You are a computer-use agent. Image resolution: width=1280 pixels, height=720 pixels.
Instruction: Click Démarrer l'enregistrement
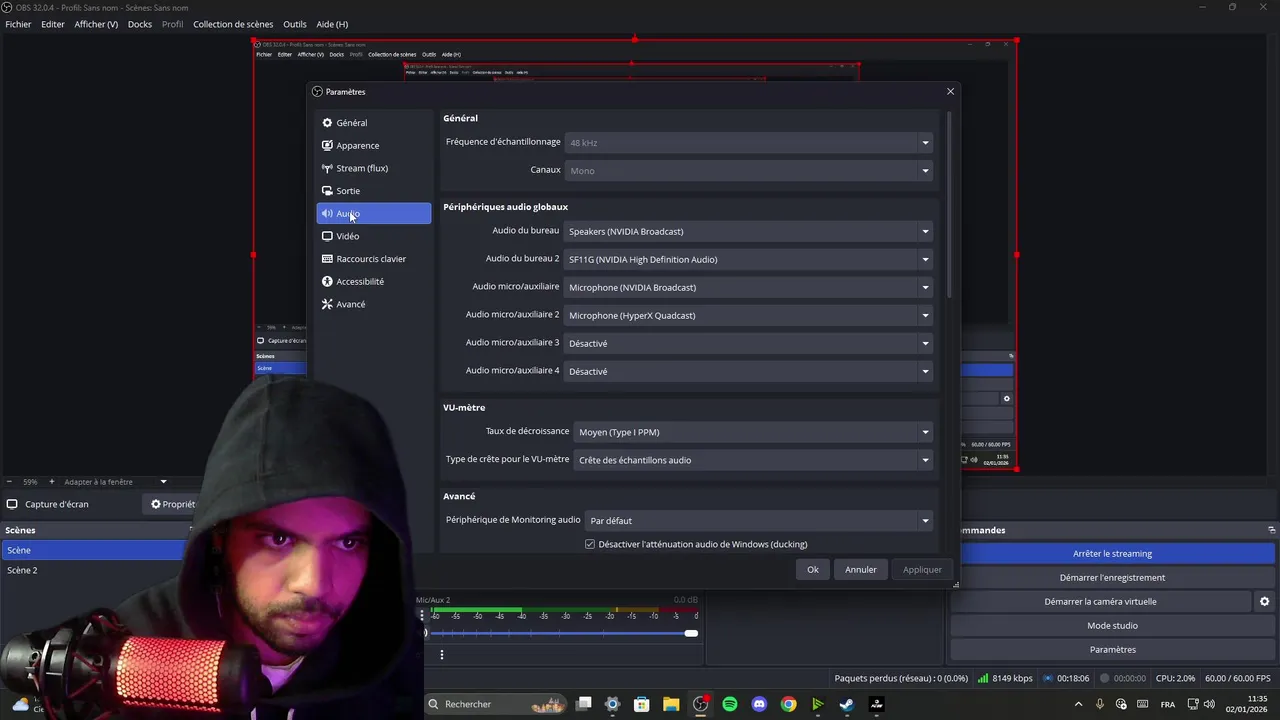pos(1112,578)
